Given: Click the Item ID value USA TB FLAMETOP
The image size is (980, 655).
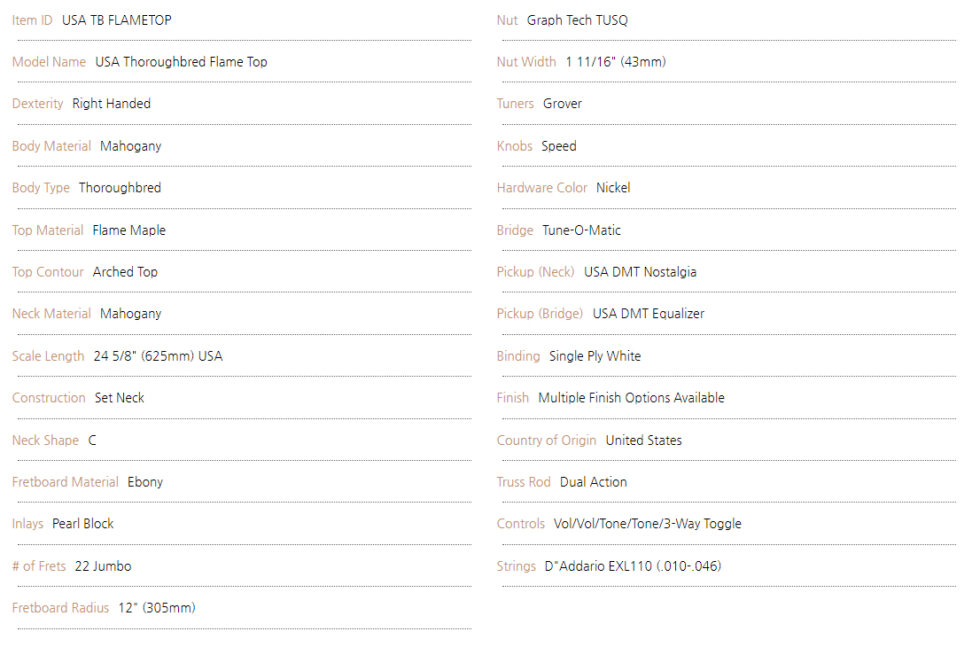Looking at the screenshot, I should (x=116, y=20).
